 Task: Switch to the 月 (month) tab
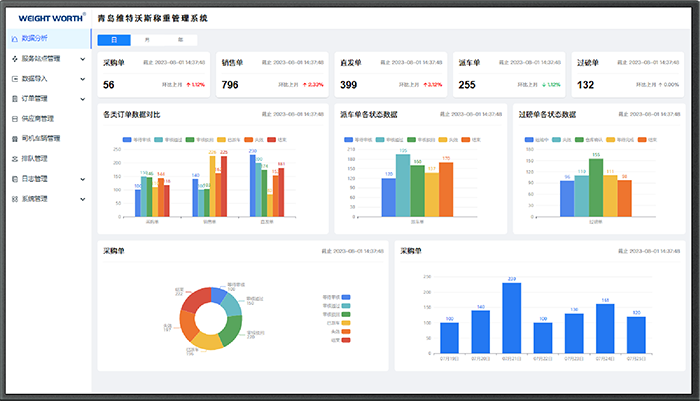coord(147,39)
